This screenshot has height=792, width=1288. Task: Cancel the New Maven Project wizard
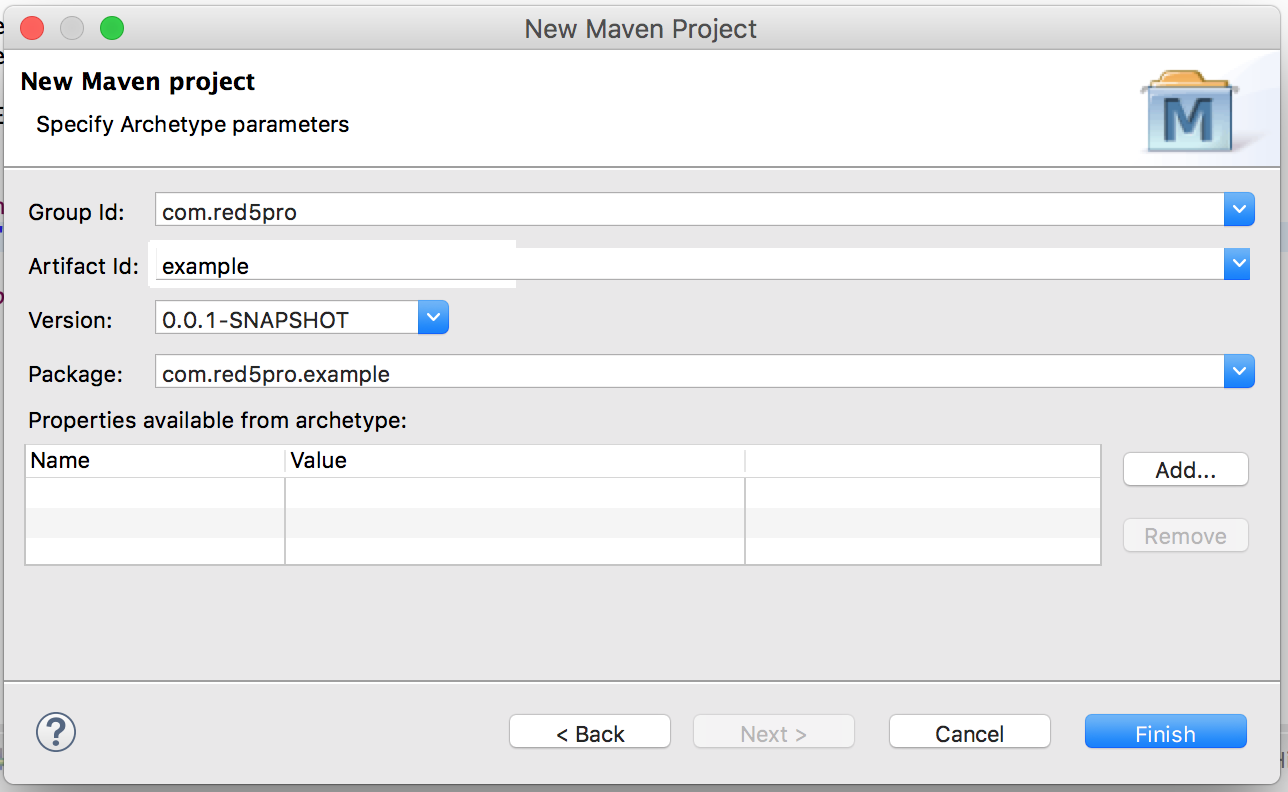click(970, 733)
